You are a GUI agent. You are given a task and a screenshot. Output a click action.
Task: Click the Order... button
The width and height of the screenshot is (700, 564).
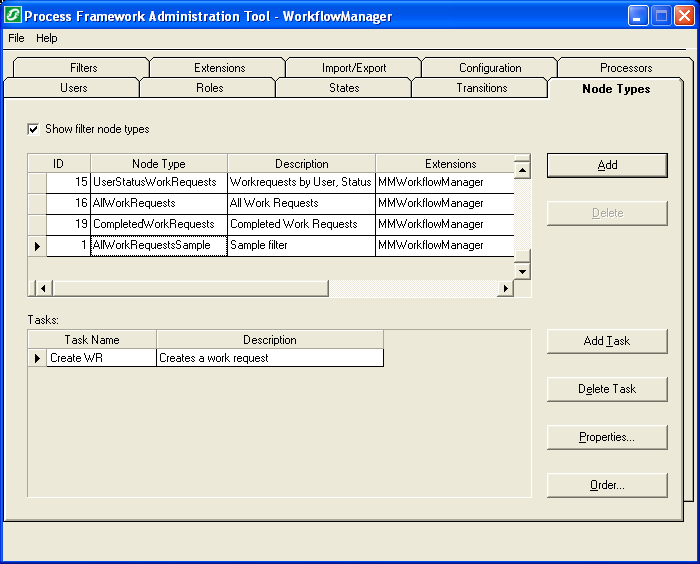607,485
